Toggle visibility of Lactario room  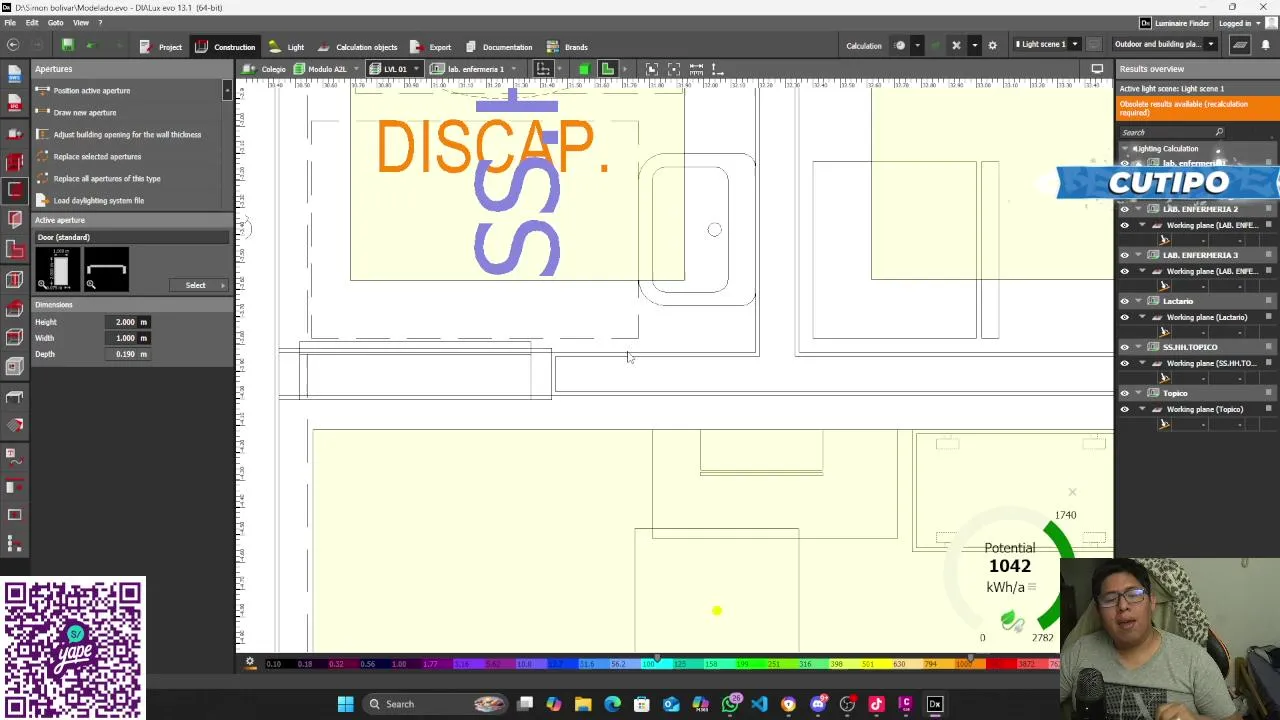point(1125,301)
